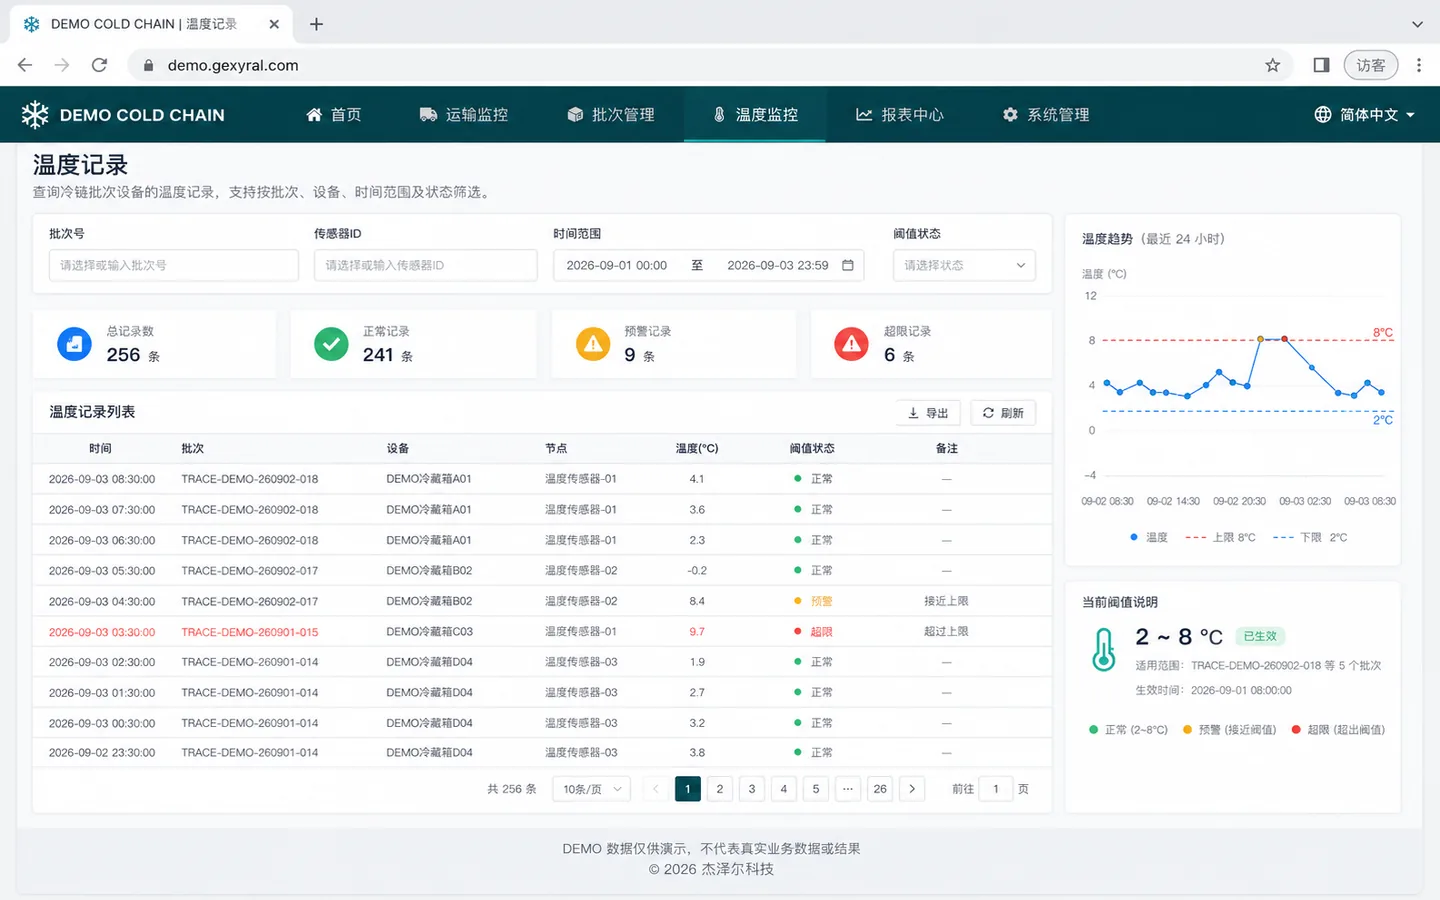Click batch TRACE-DEMO-260901-015 in the red row
1440x900 pixels.
point(250,632)
